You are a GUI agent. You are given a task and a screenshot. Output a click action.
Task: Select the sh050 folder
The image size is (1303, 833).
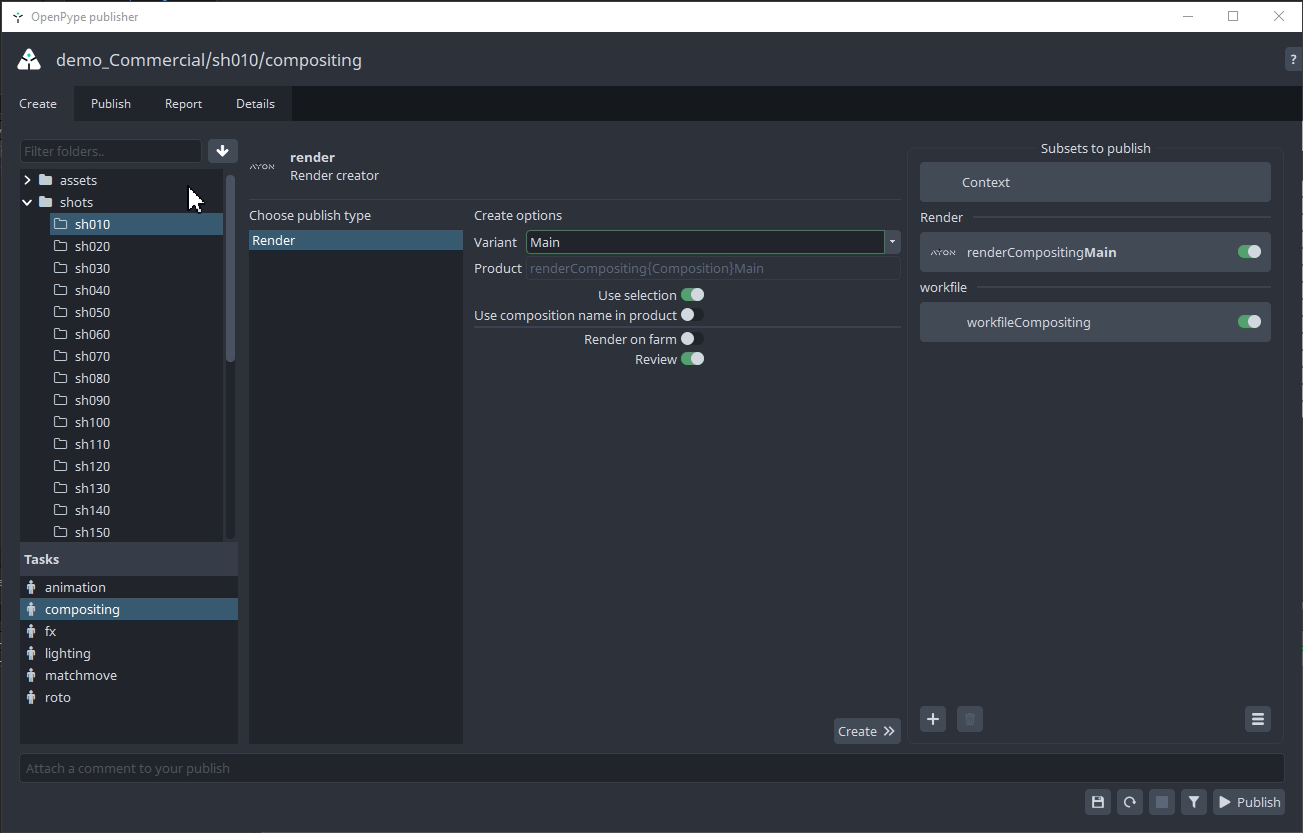(x=136, y=312)
